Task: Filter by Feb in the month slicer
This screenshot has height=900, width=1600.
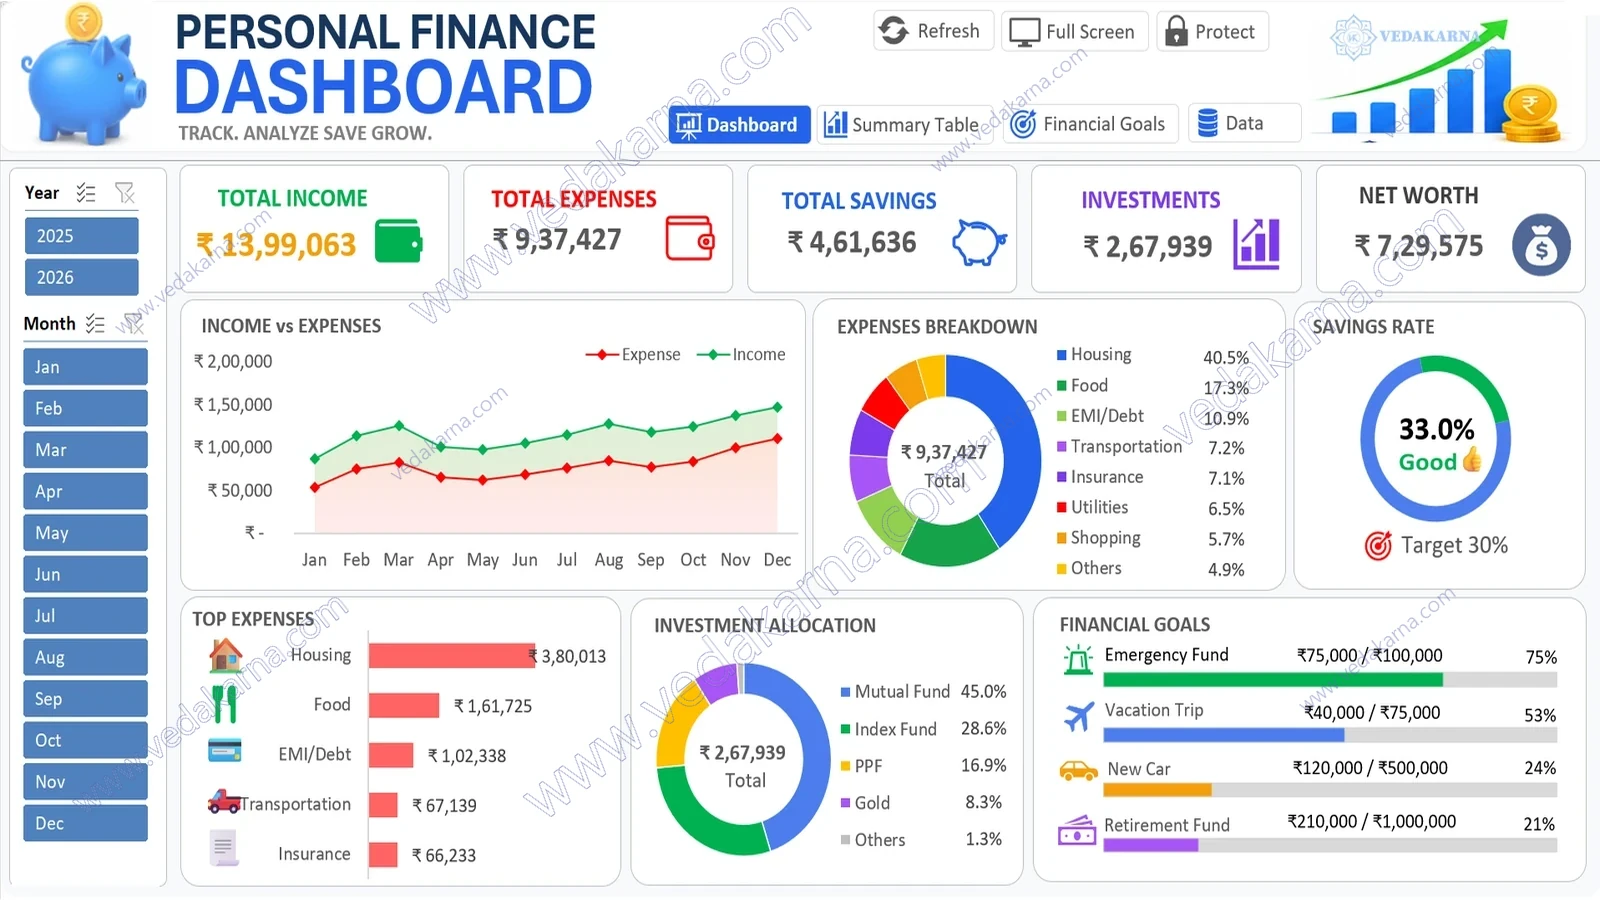Action: click(85, 408)
